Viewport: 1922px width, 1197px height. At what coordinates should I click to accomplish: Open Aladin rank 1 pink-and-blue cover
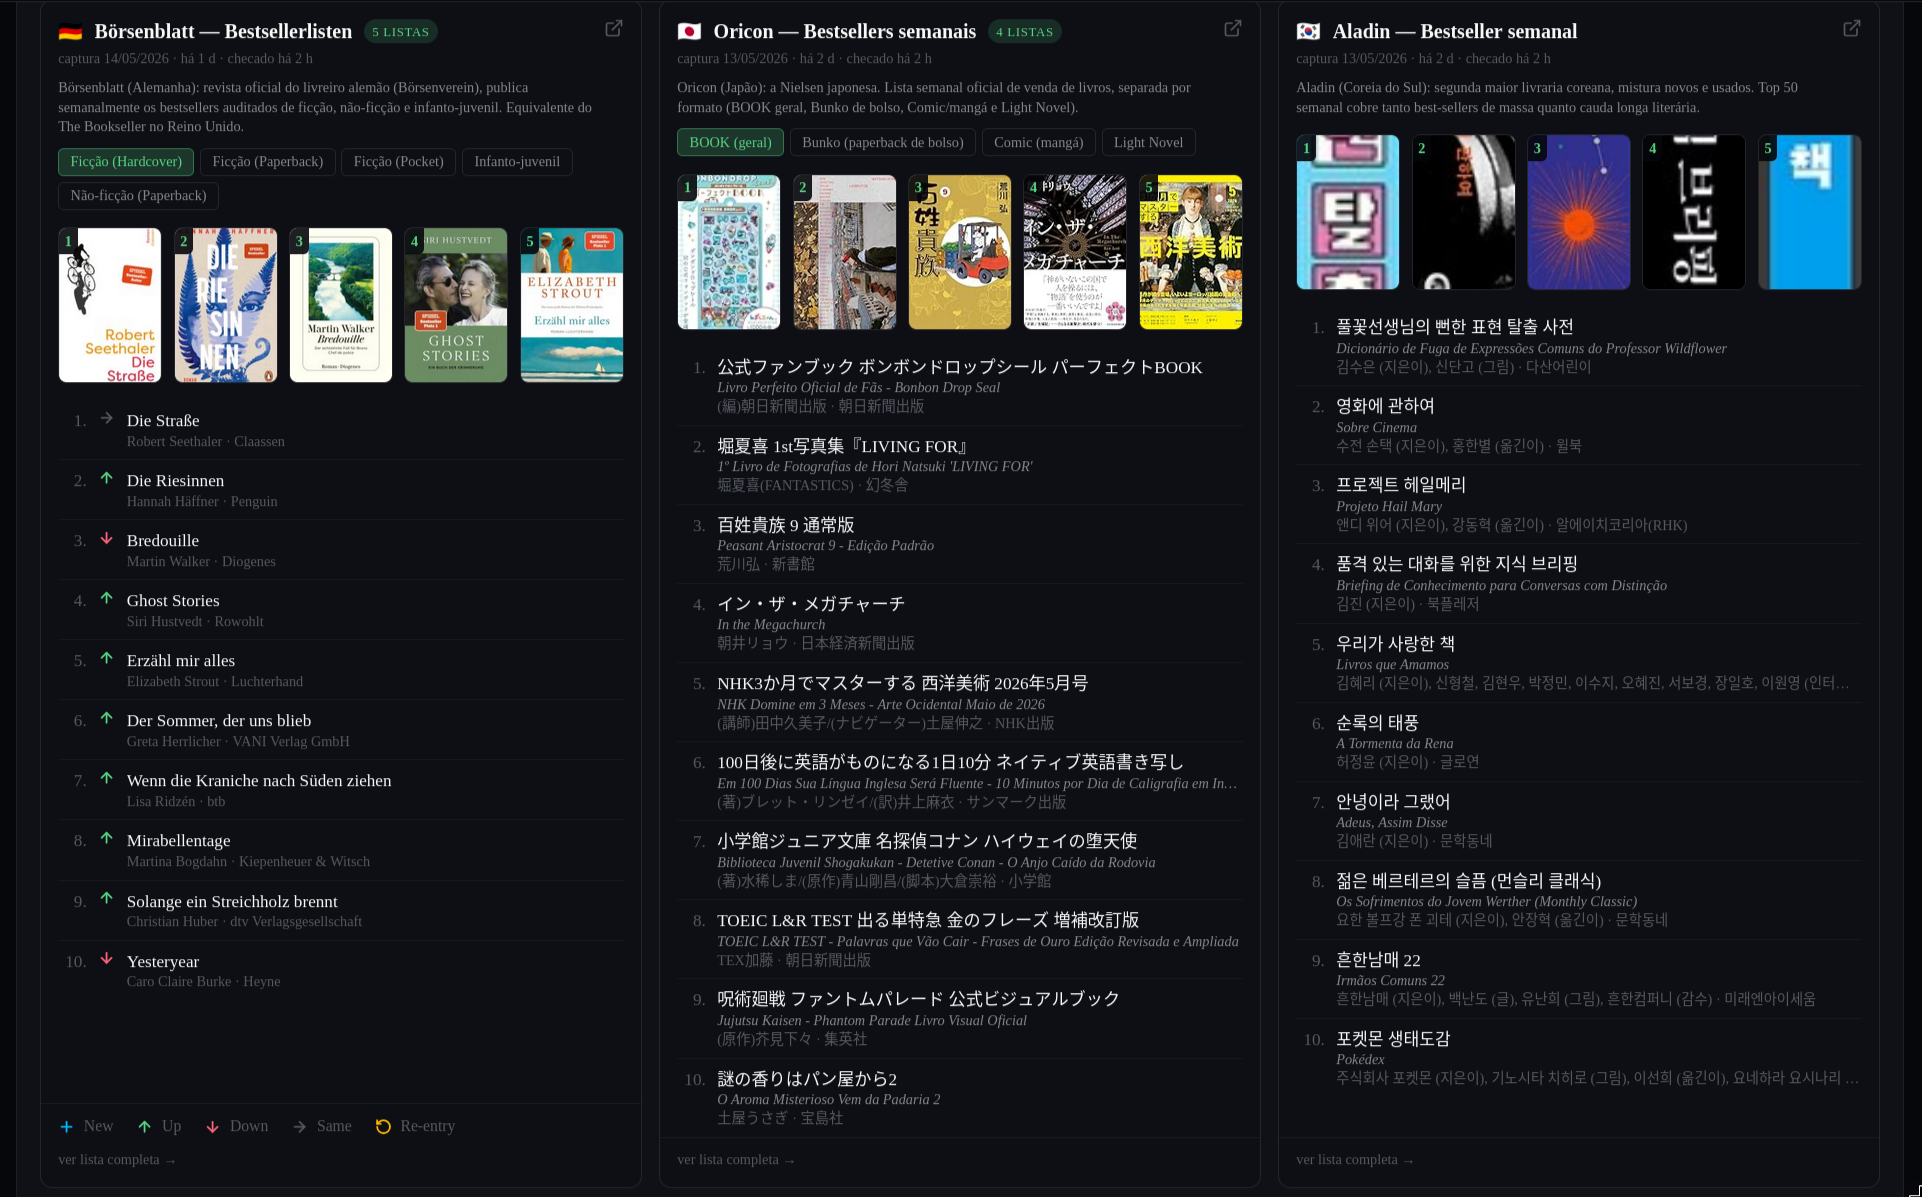click(1348, 212)
